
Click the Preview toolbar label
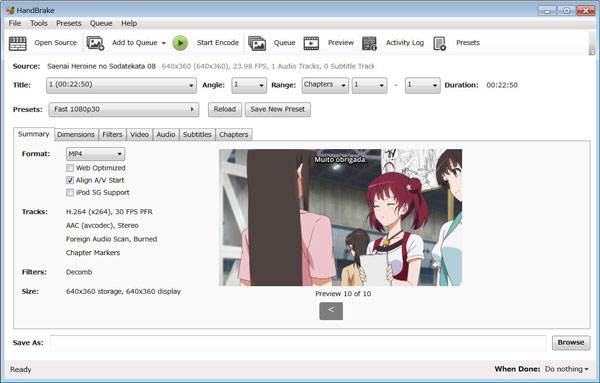pos(341,43)
